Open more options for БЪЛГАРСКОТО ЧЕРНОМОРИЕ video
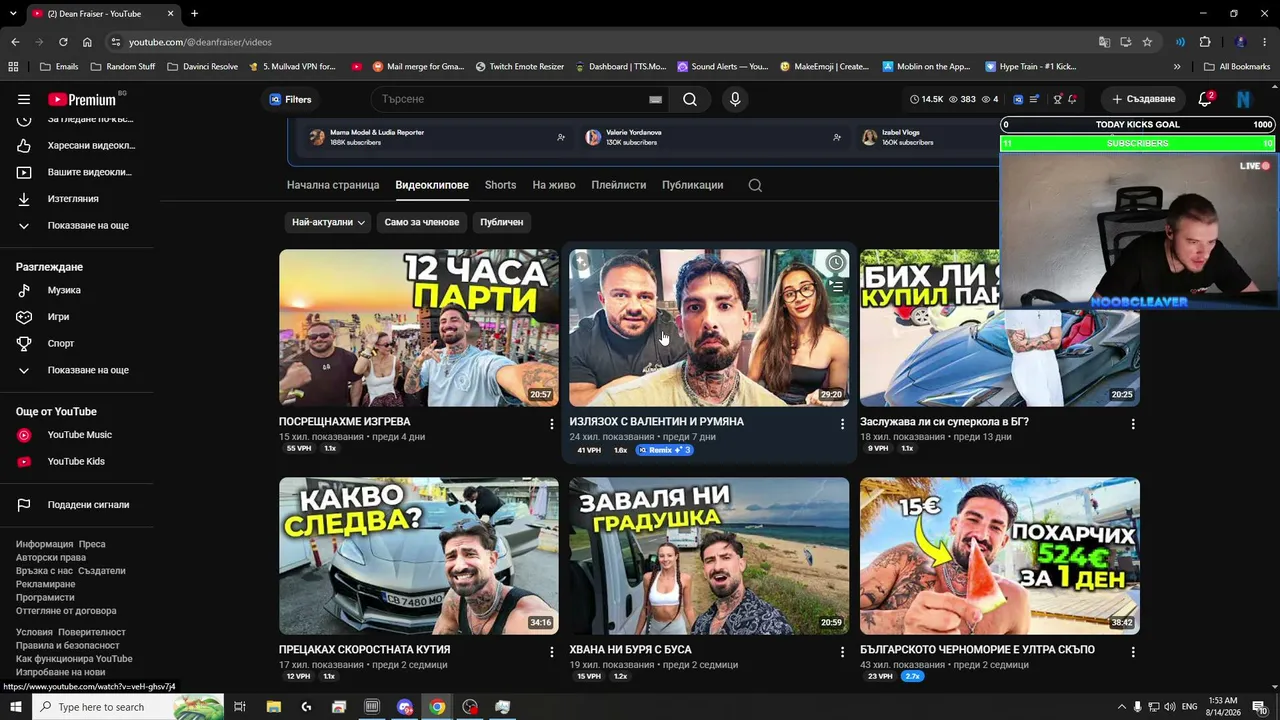Screen dimensions: 1280x720 pos(1132,652)
